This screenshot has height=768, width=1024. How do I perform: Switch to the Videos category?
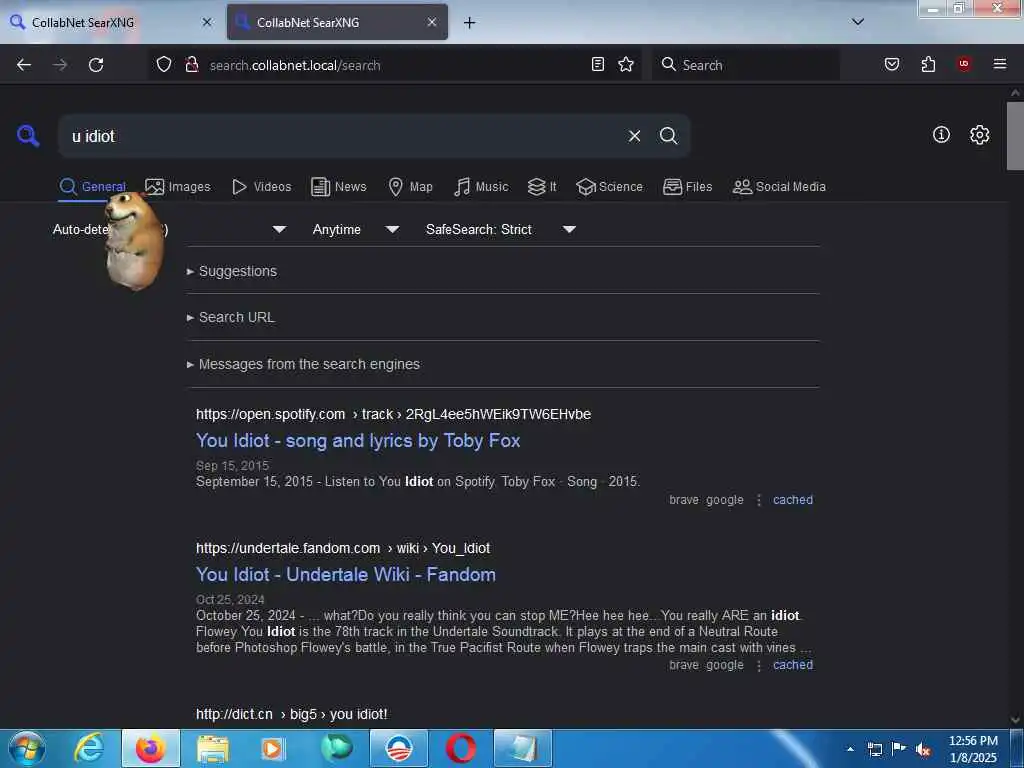pos(261,187)
